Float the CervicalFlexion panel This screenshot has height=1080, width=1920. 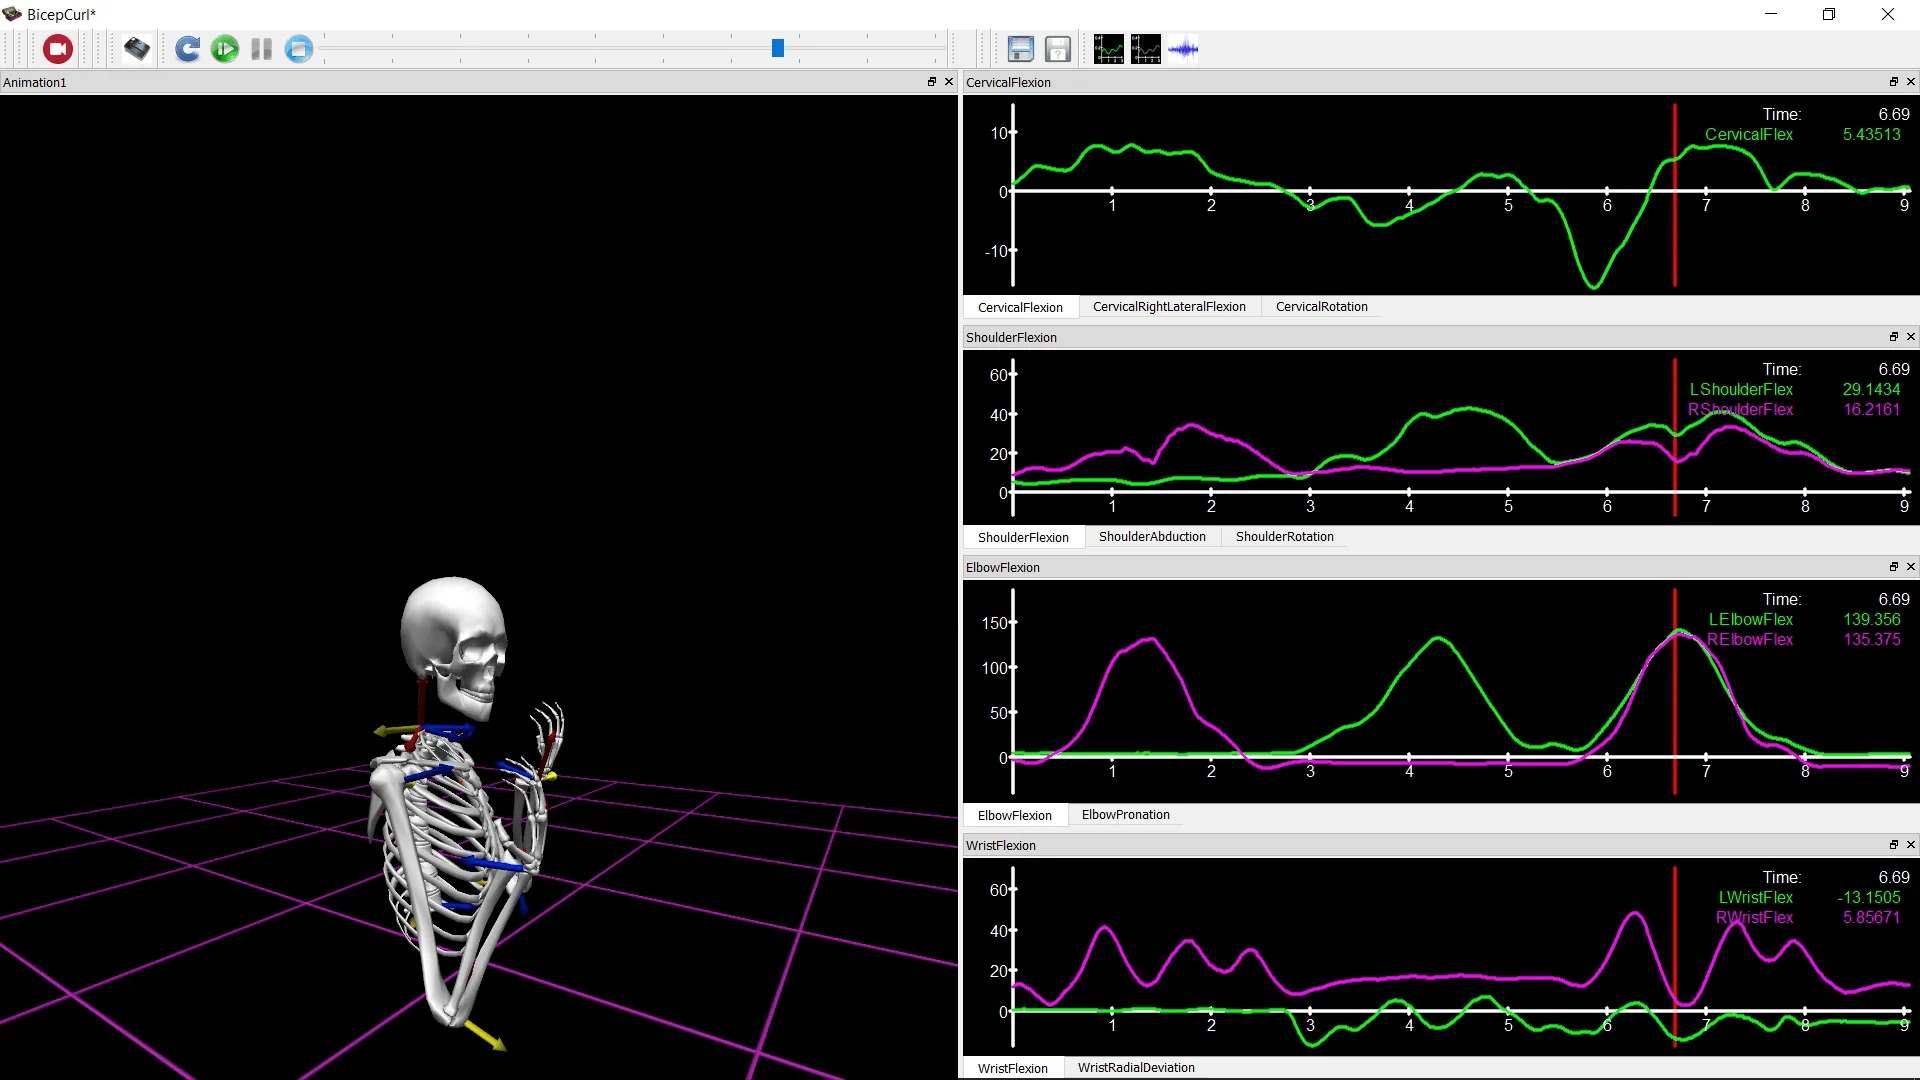click(x=1894, y=82)
